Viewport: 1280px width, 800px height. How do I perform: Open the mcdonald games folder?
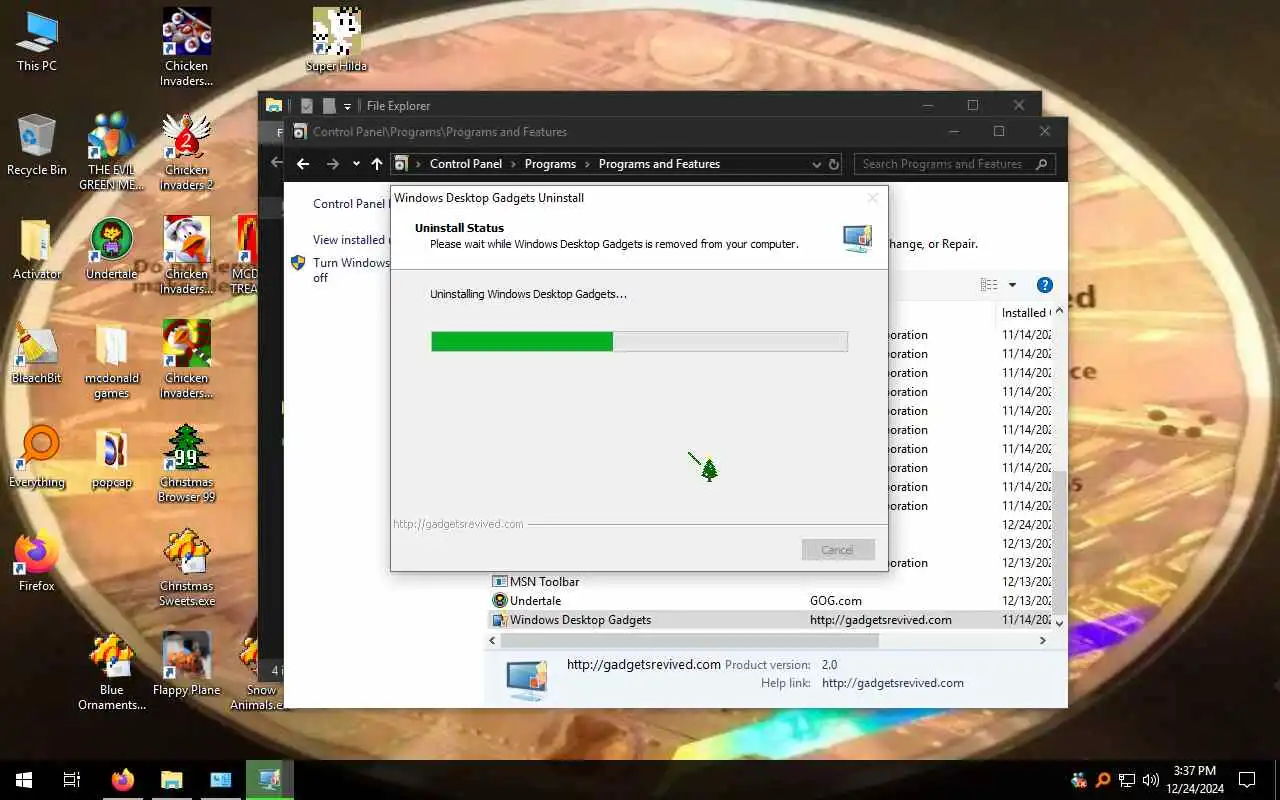coord(111,360)
